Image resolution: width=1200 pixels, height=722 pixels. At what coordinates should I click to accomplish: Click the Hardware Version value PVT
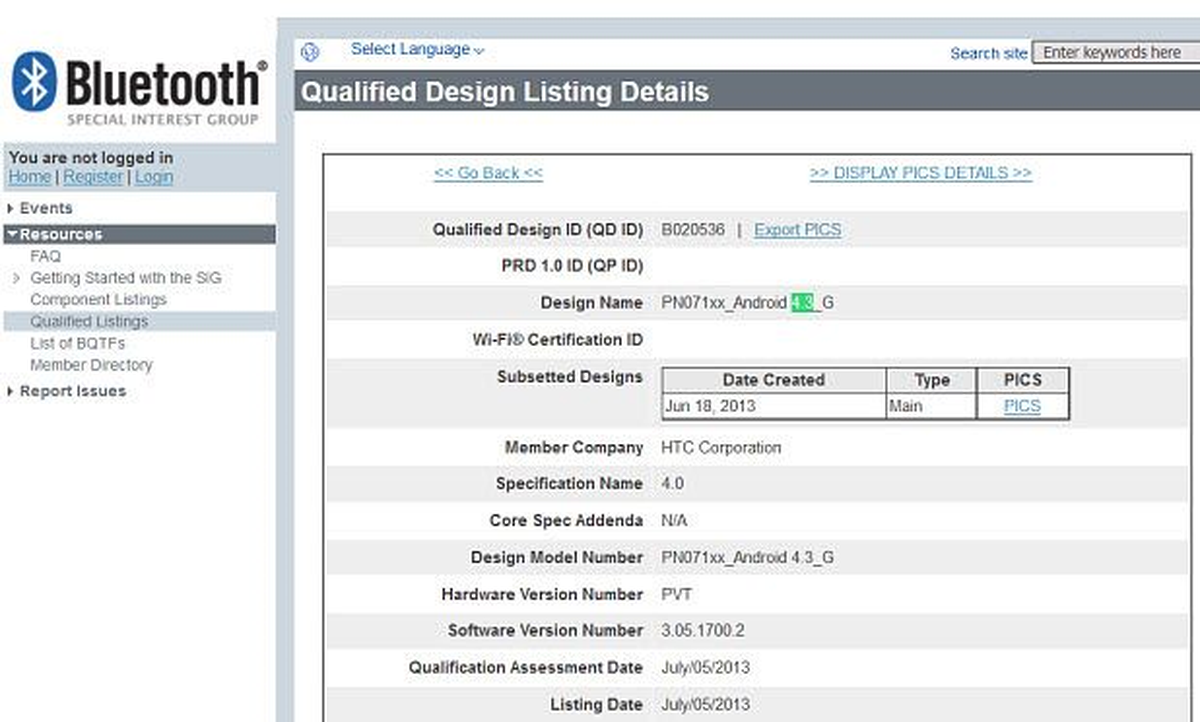pos(677,594)
